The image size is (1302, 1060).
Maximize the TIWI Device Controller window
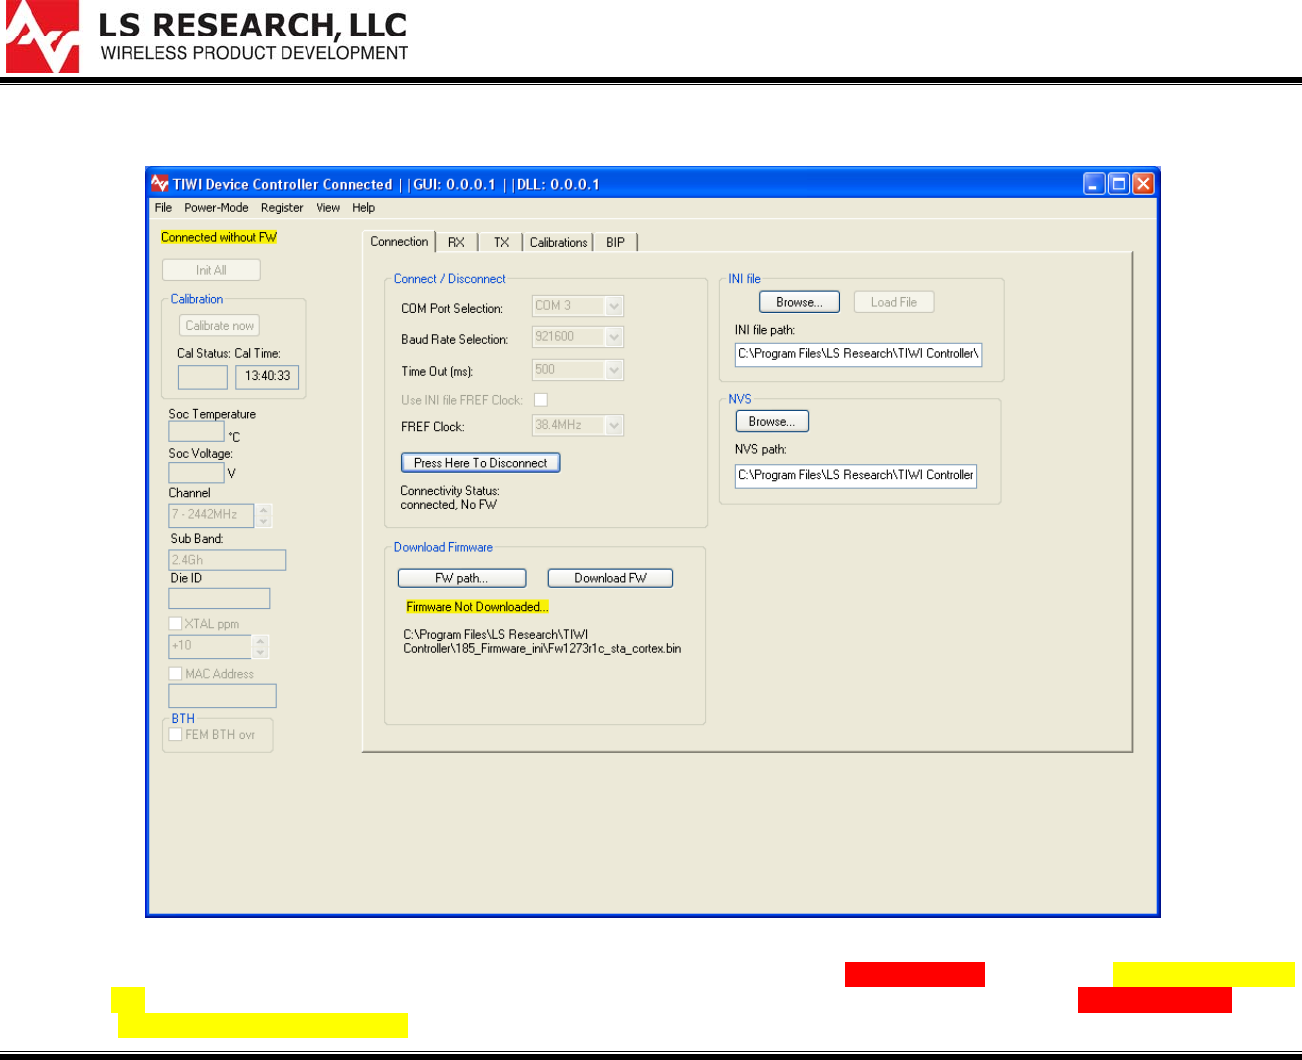point(1119,184)
